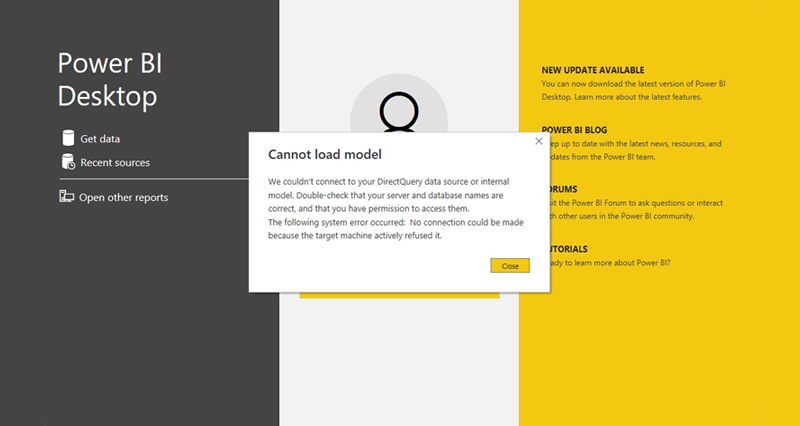Open the FORUMS heading link
The image size is (800, 426).
click(563, 189)
